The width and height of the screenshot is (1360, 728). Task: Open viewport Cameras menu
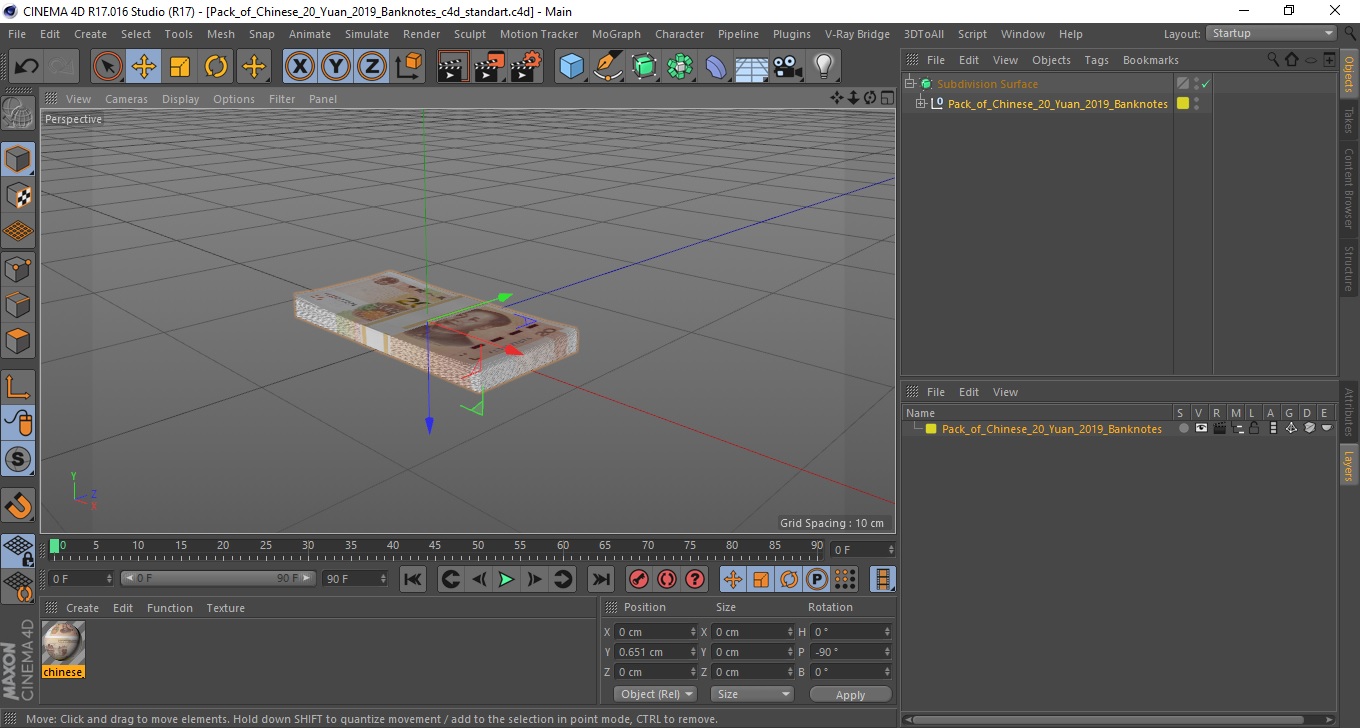pyautogui.click(x=126, y=99)
